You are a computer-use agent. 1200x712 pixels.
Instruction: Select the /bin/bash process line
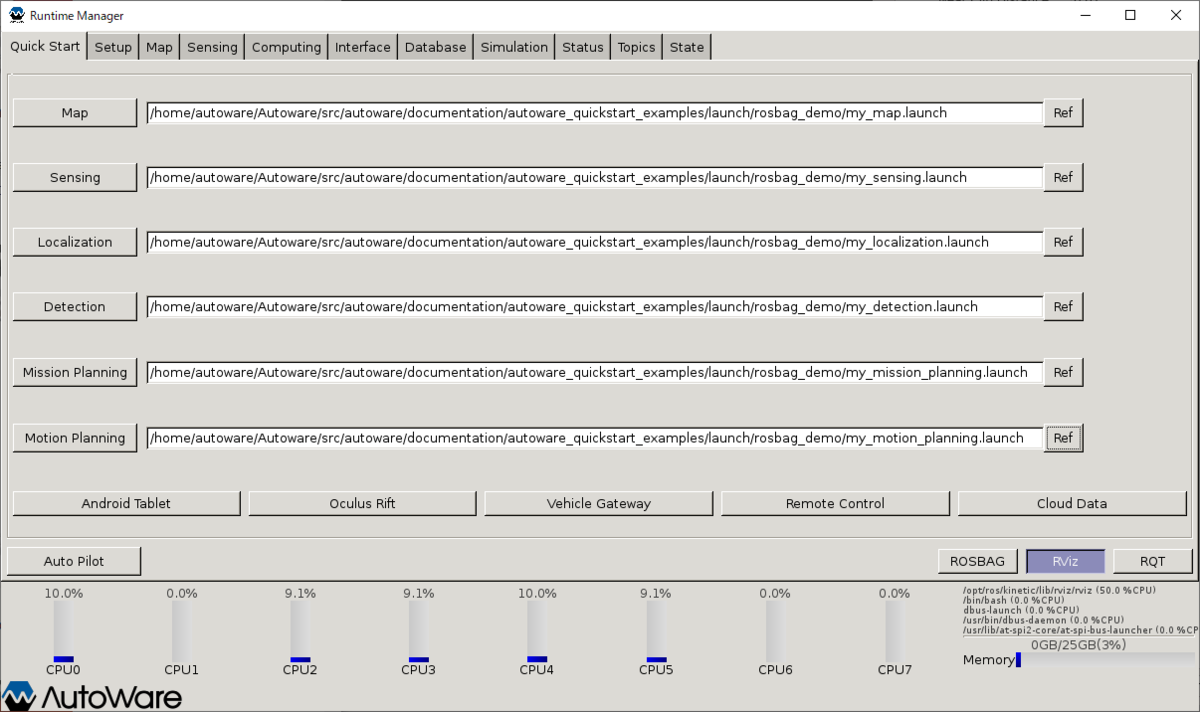pyautogui.click(x=1014, y=600)
